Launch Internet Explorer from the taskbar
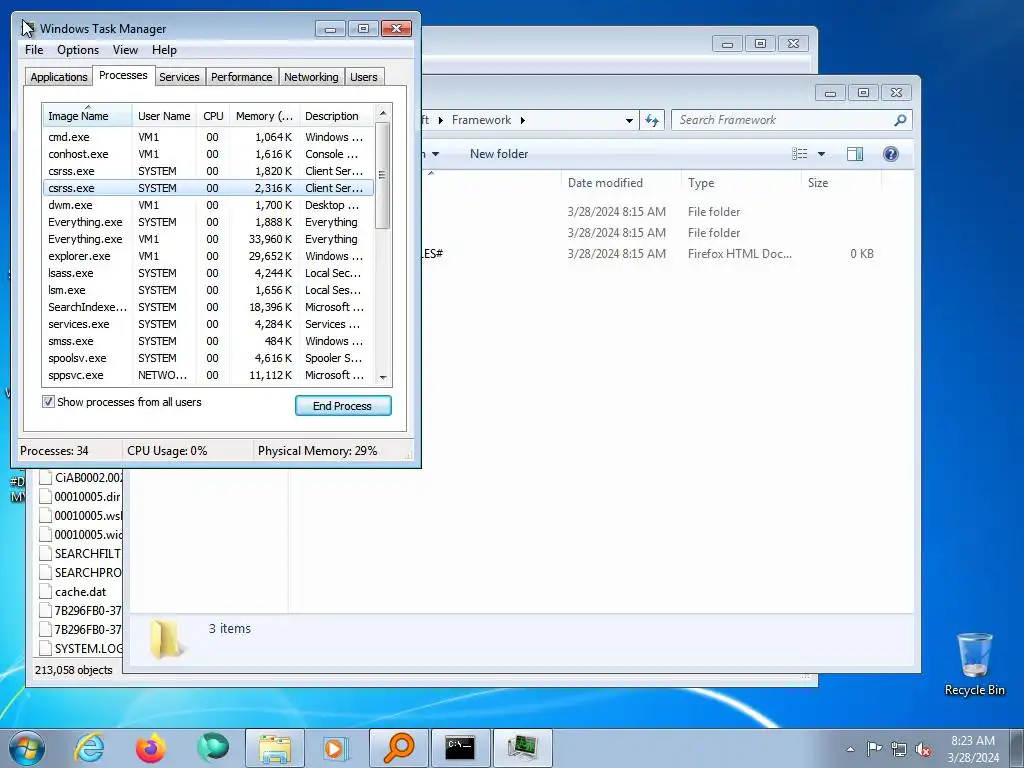1024x768 pixels. (89, 748)
